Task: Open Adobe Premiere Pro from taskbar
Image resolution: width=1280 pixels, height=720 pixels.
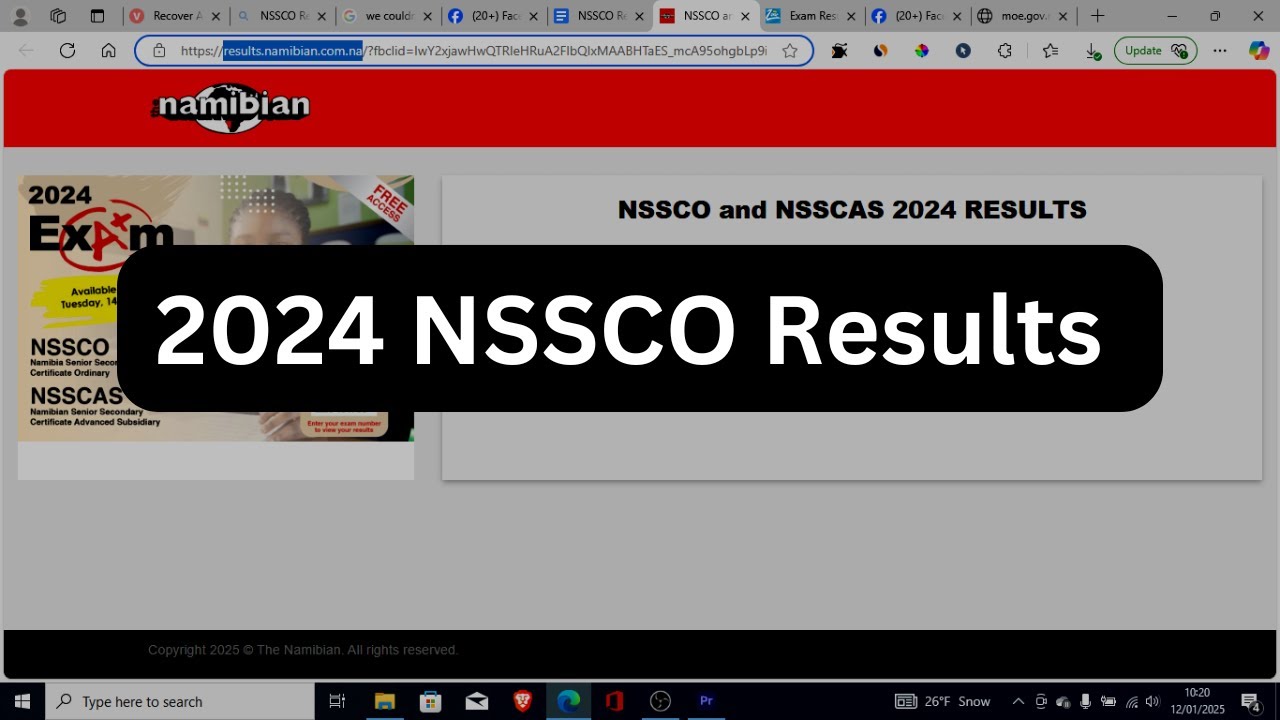Action: coord(706,701)
